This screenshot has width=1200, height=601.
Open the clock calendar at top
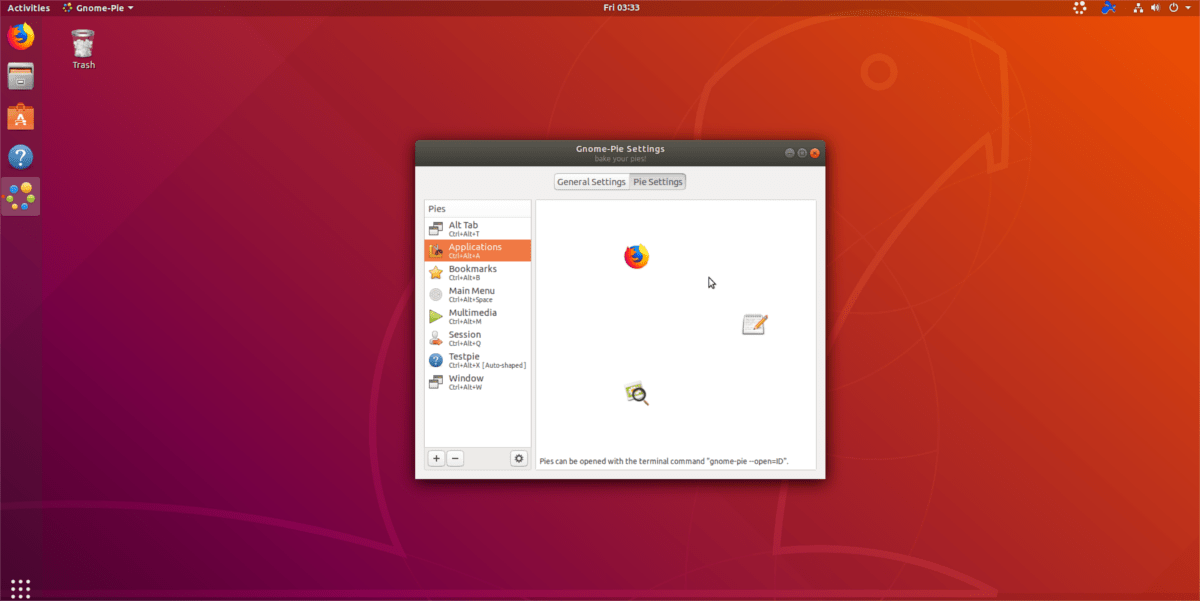click(621, 8)
